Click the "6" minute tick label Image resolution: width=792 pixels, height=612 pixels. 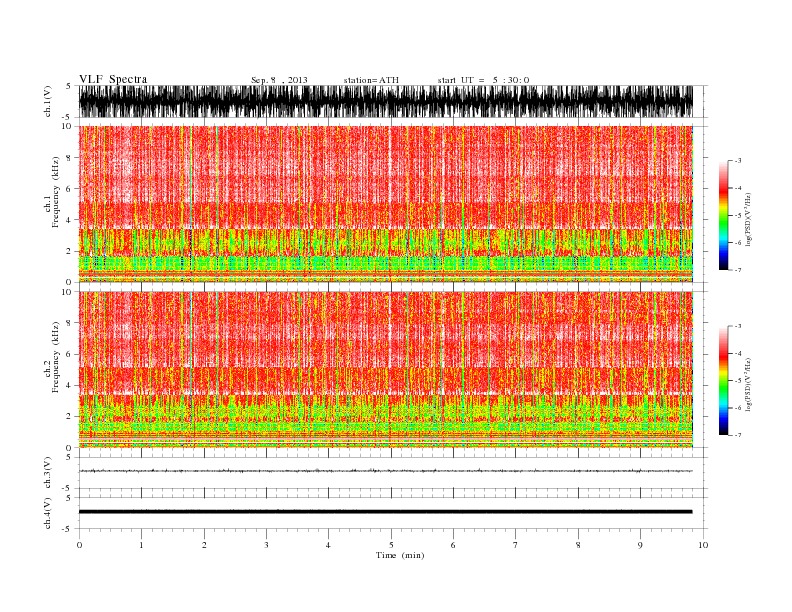[453, 545]
